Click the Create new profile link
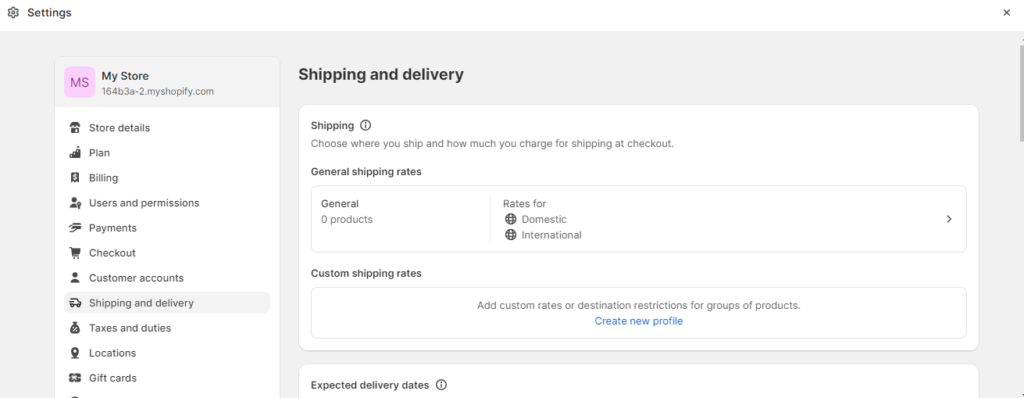This screenshot has height=398, width=1024. [x=639, y=321]
